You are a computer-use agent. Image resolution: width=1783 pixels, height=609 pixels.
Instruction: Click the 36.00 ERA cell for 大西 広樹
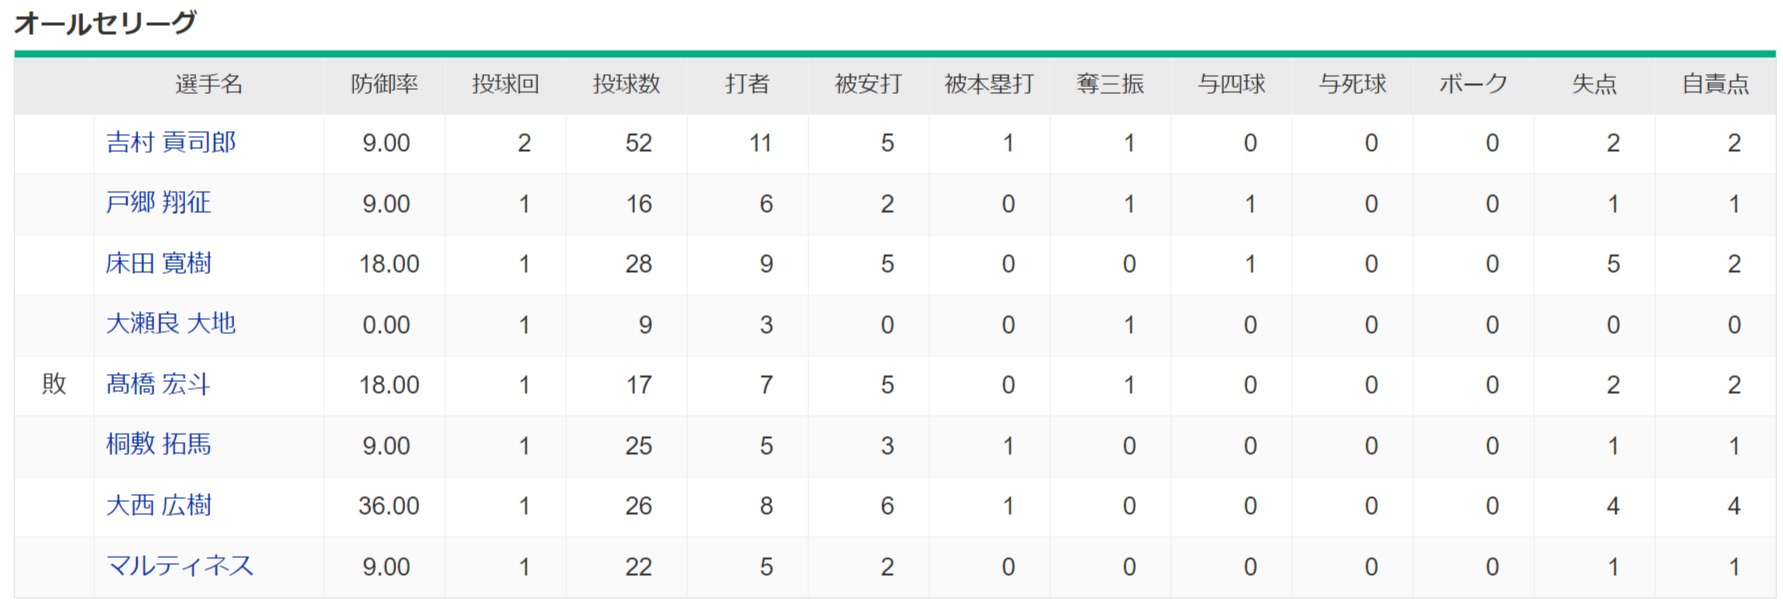click(x=389, y=506)
